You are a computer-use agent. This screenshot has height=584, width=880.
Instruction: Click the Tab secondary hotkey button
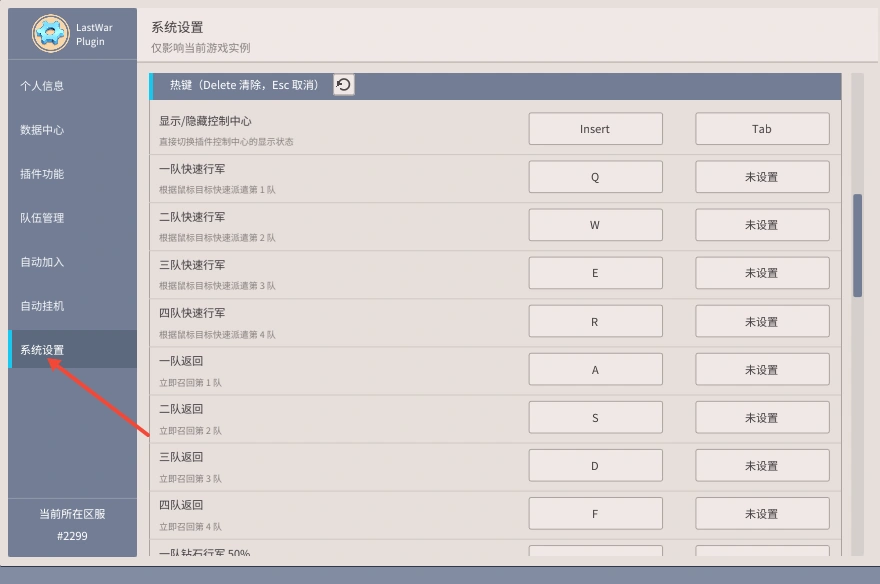tap(762, 129)
